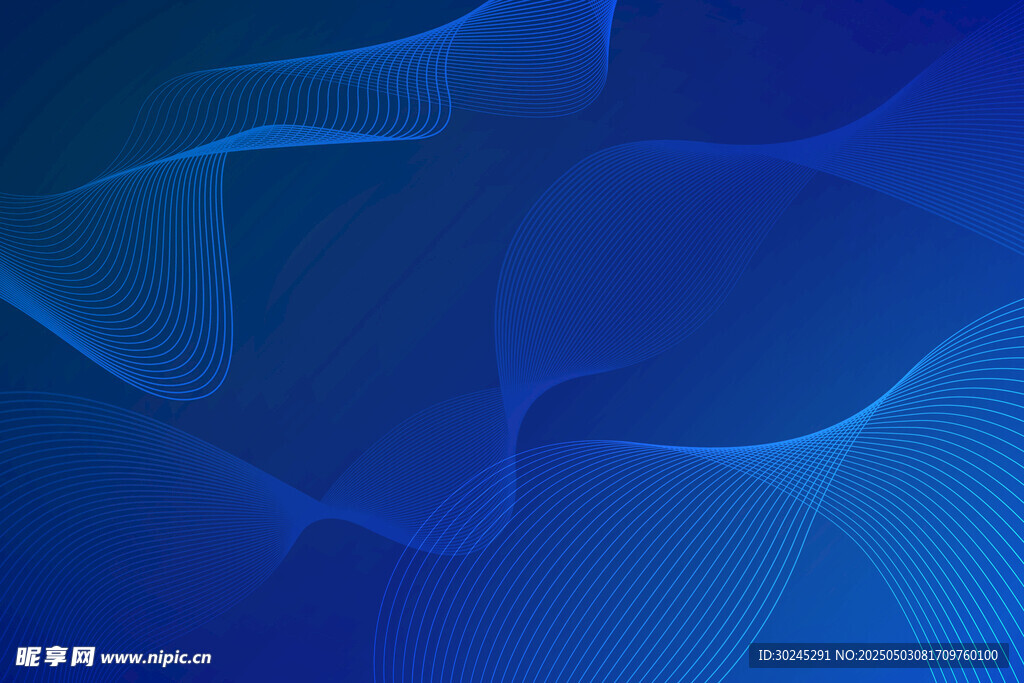The image size is (1024, 683).
Task: Click the 昵享网 logo watermark
Action: (55, 657)
